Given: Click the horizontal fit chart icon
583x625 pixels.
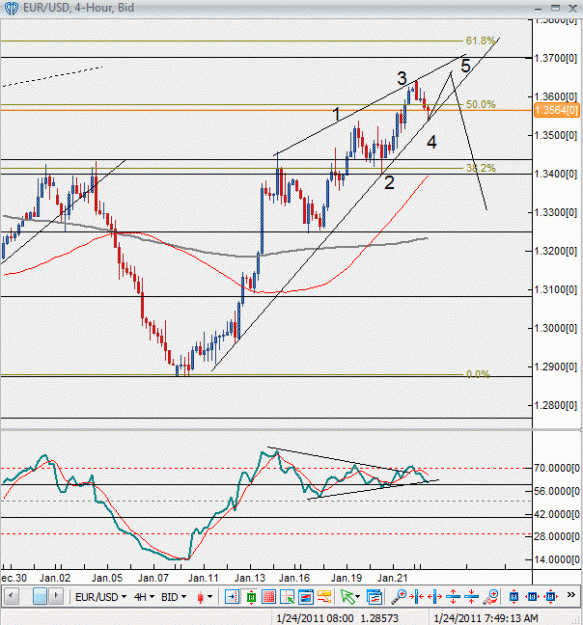Looking at the screenshot, I should pyautogui.click(x=532, y=597).
